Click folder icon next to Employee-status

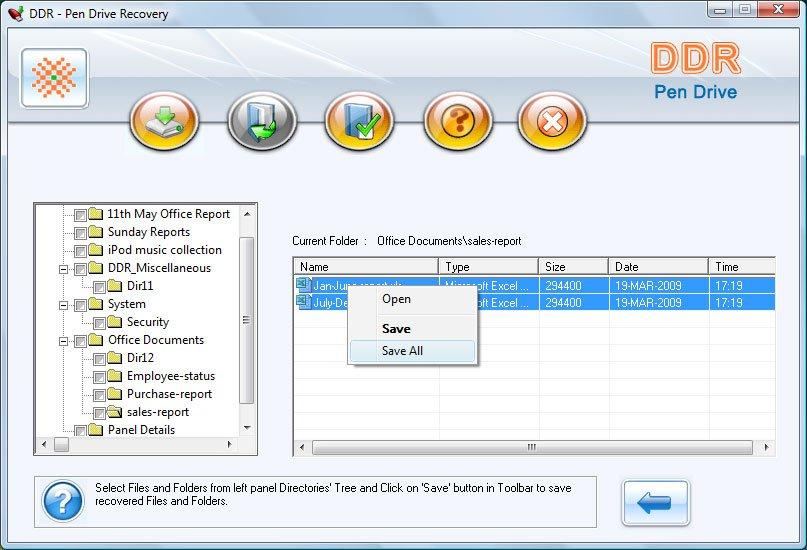[x=114, y=376]
